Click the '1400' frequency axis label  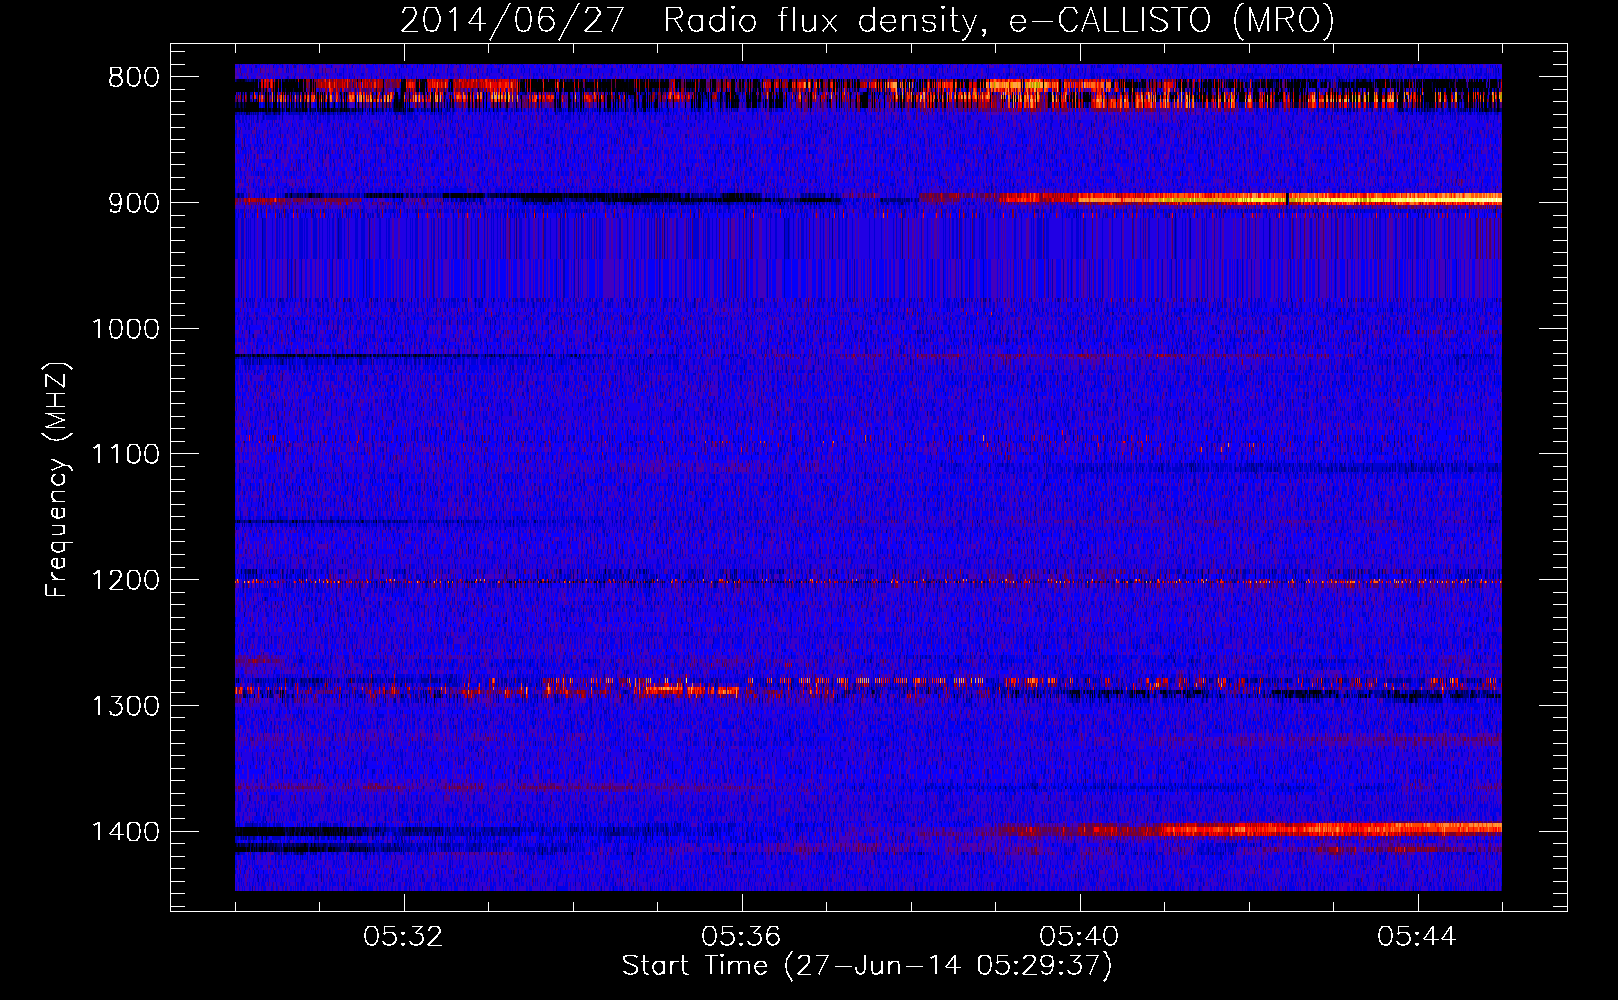(125, 832)
